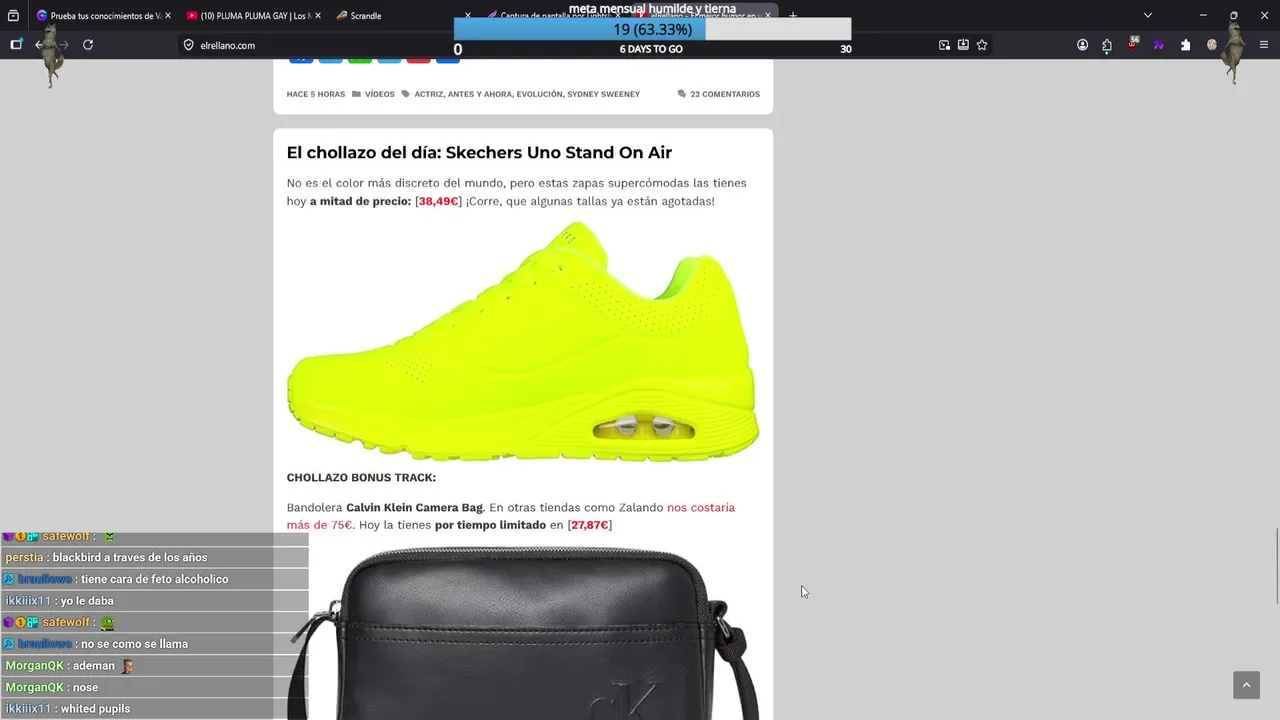This screenshot has width=1280, height=720.
Task: Click the browser reload button
Action: click(88, 45)
